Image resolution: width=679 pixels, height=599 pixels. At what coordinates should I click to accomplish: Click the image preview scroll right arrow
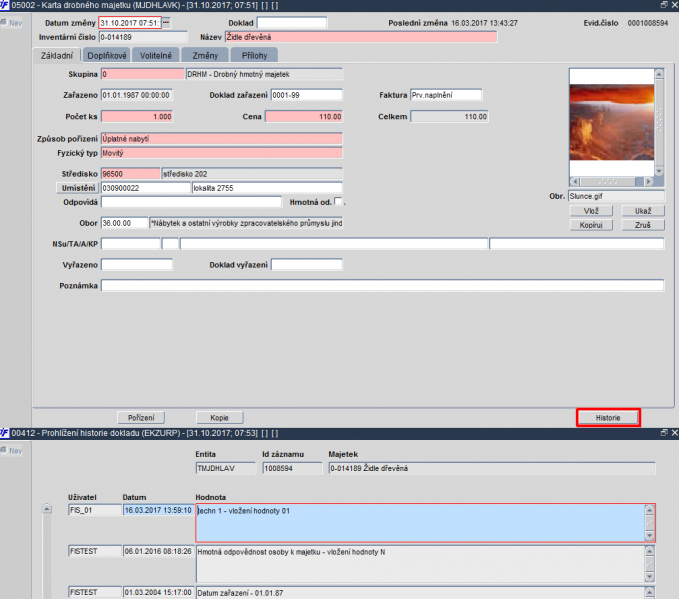pyautogui.click(x=648, y=181)
